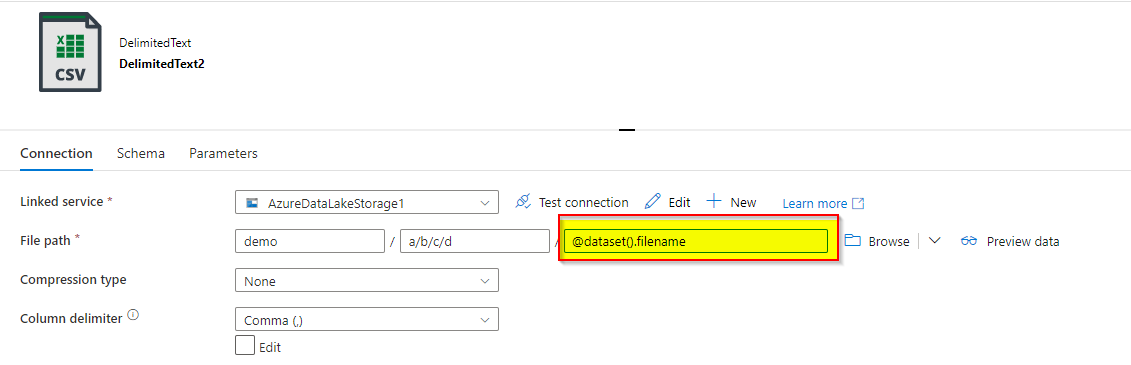This screenshot has height=365, width=1131.
Task: Click the Browse folder icon
Action: (853, 240)
